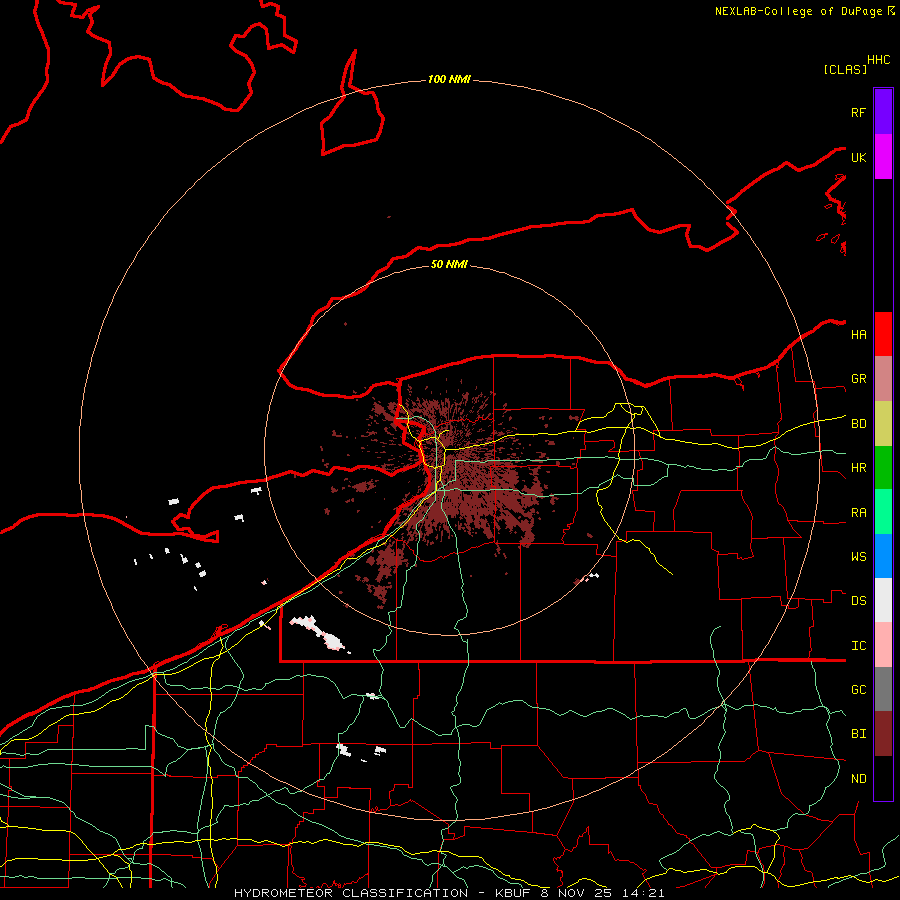Click the purple RF color swatch
900x900 pixels.
[x=883, y=112]
